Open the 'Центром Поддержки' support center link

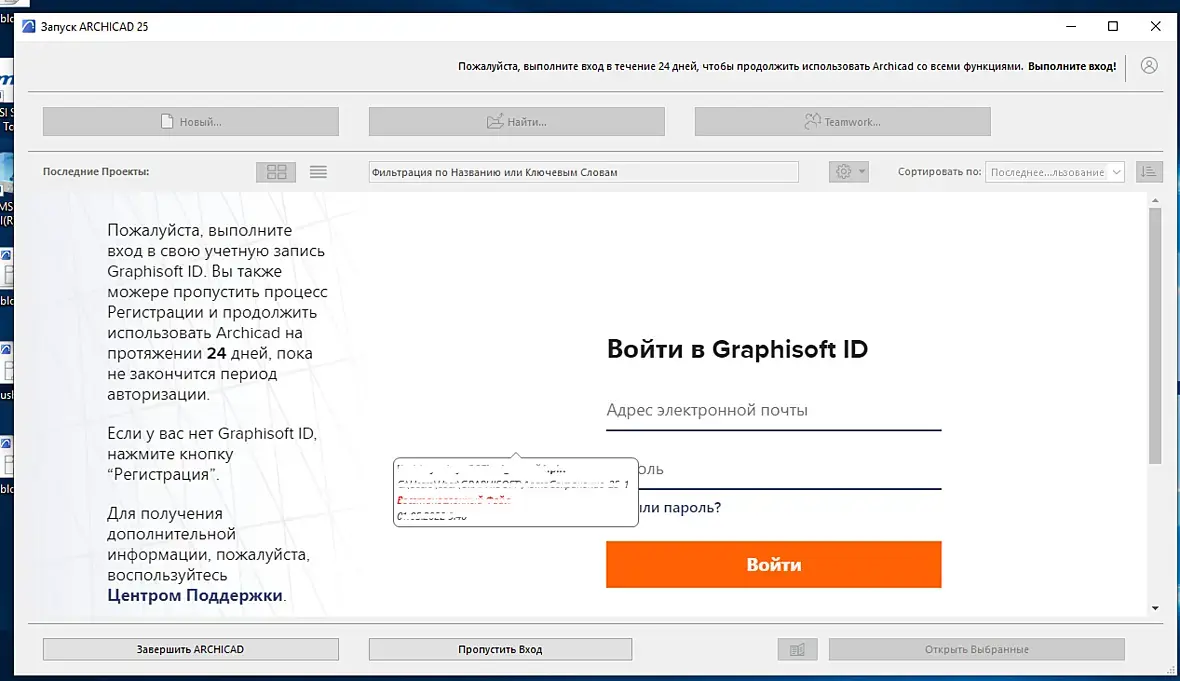pyautogui.click(x=195, y=595)
